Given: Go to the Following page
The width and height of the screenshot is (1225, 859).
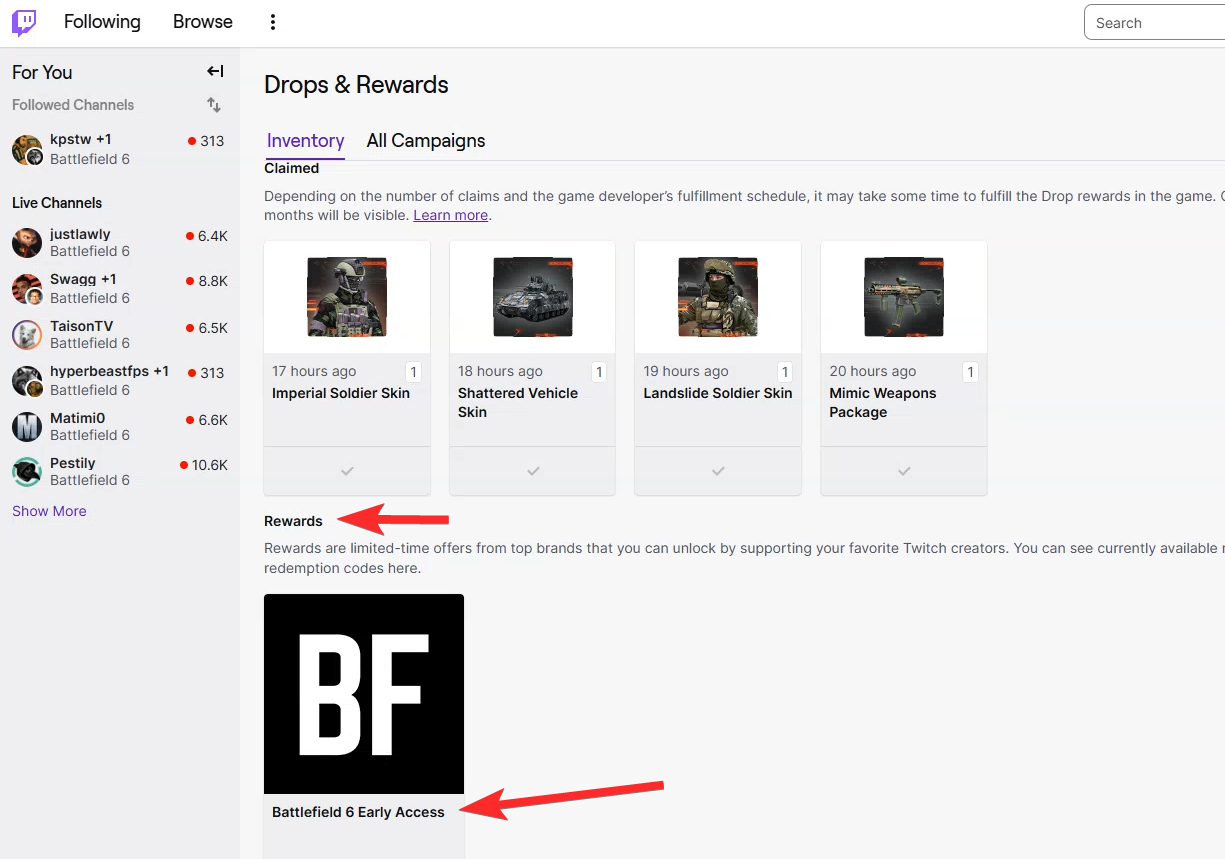Looking at the screenshot, I should pos(102,22).
